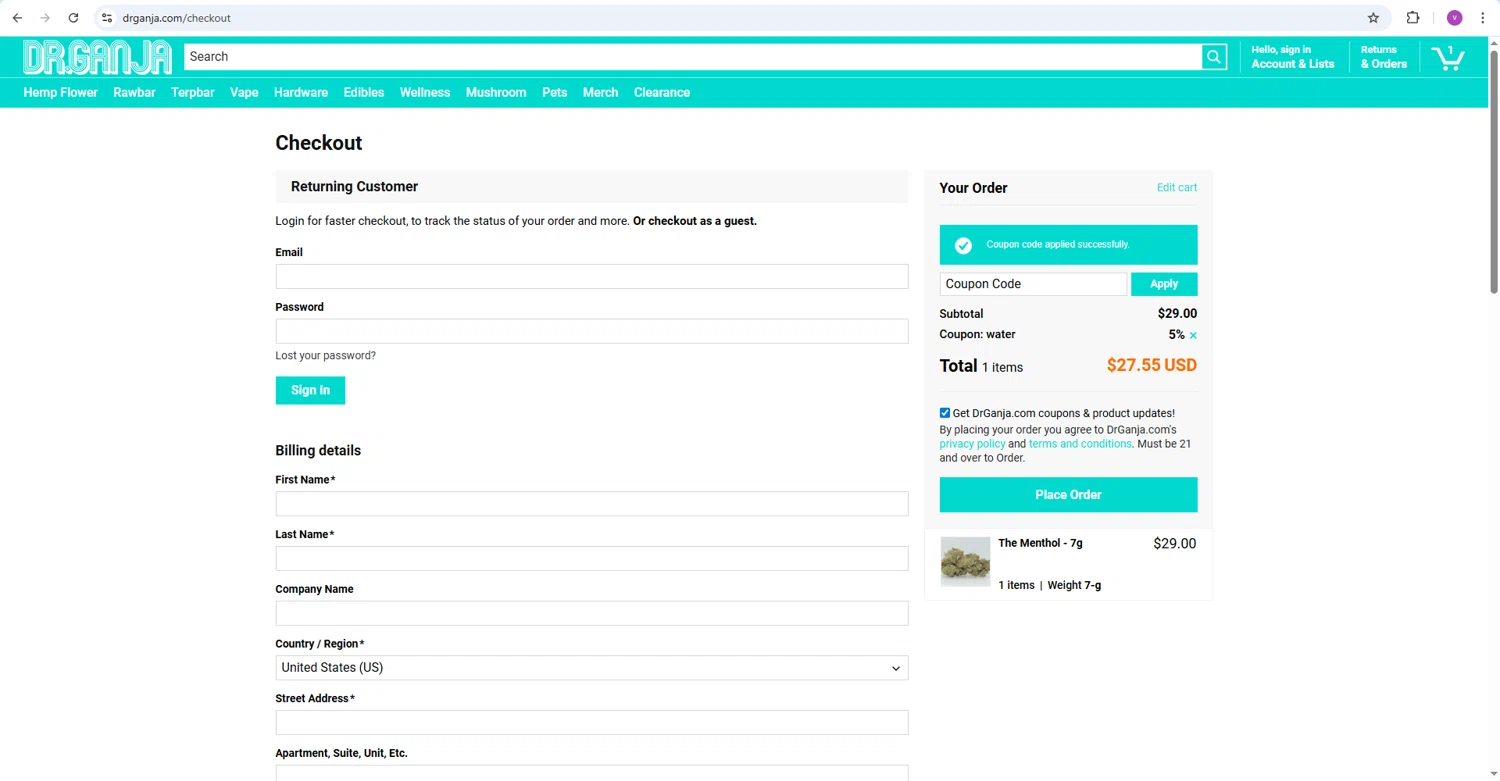This screenshot has width=1500, height=781.
Task: Open the Clearance menu
Action: coord(662,92)
